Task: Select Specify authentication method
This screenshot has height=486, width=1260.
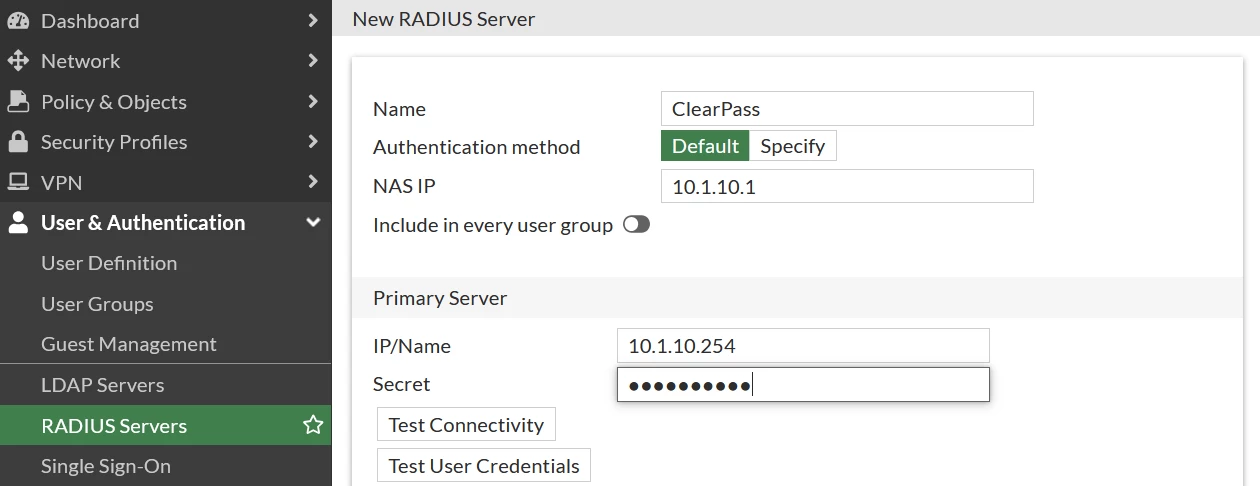Action: click(793, 146)
